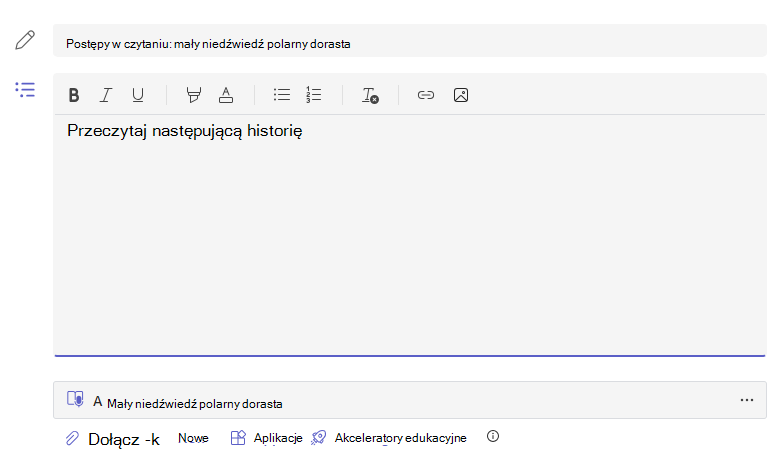Insert an image into instructions

[x=460, y=95]
